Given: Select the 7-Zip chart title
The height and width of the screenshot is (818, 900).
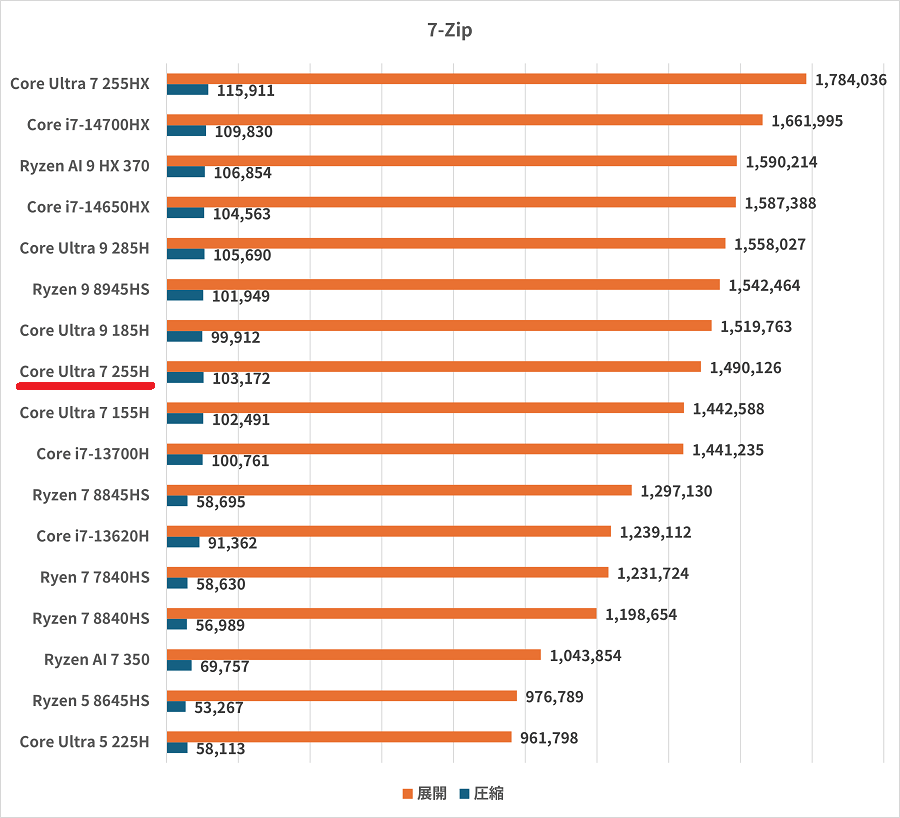Looking at the screenshot, I should (x=449, y=30).
